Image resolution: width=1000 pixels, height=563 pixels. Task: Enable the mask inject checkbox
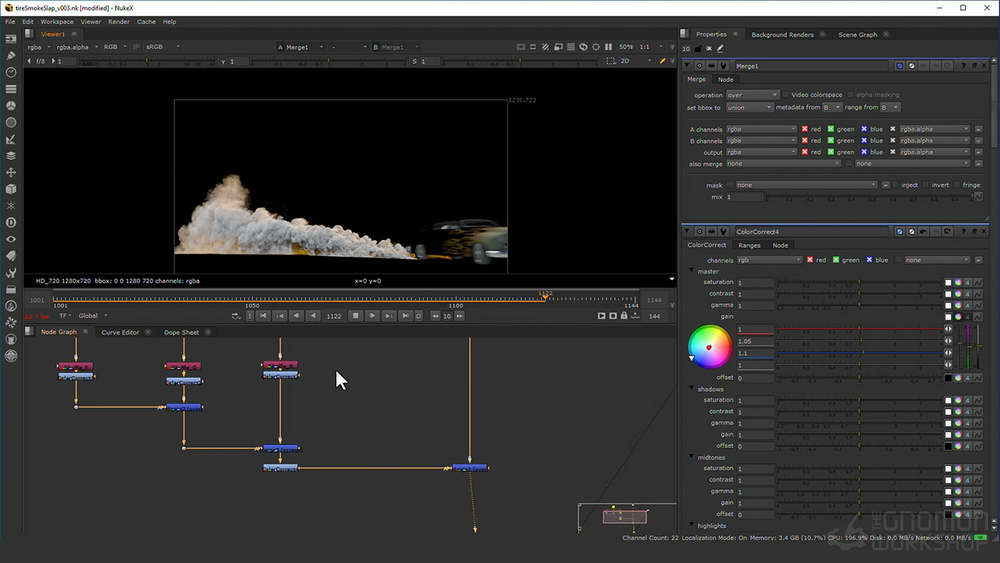(x=896, y=185)
